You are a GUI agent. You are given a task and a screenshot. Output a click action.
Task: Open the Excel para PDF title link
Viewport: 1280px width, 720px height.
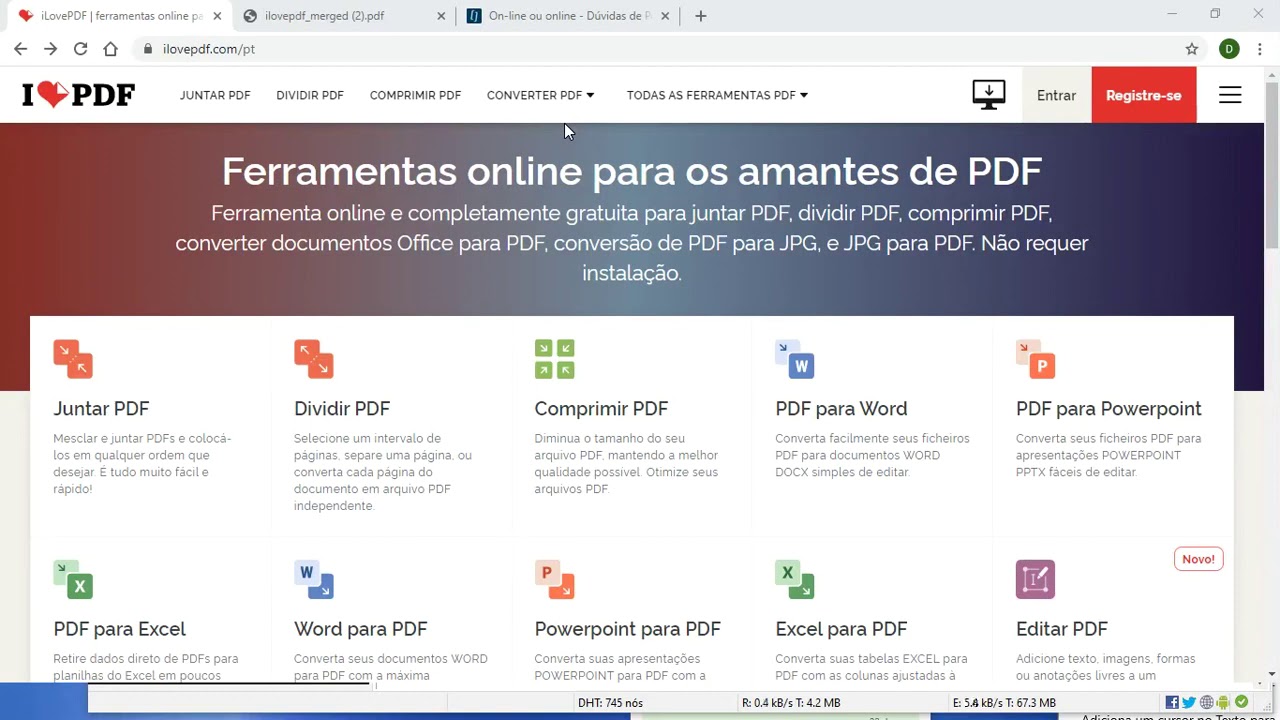click(841, 629)
